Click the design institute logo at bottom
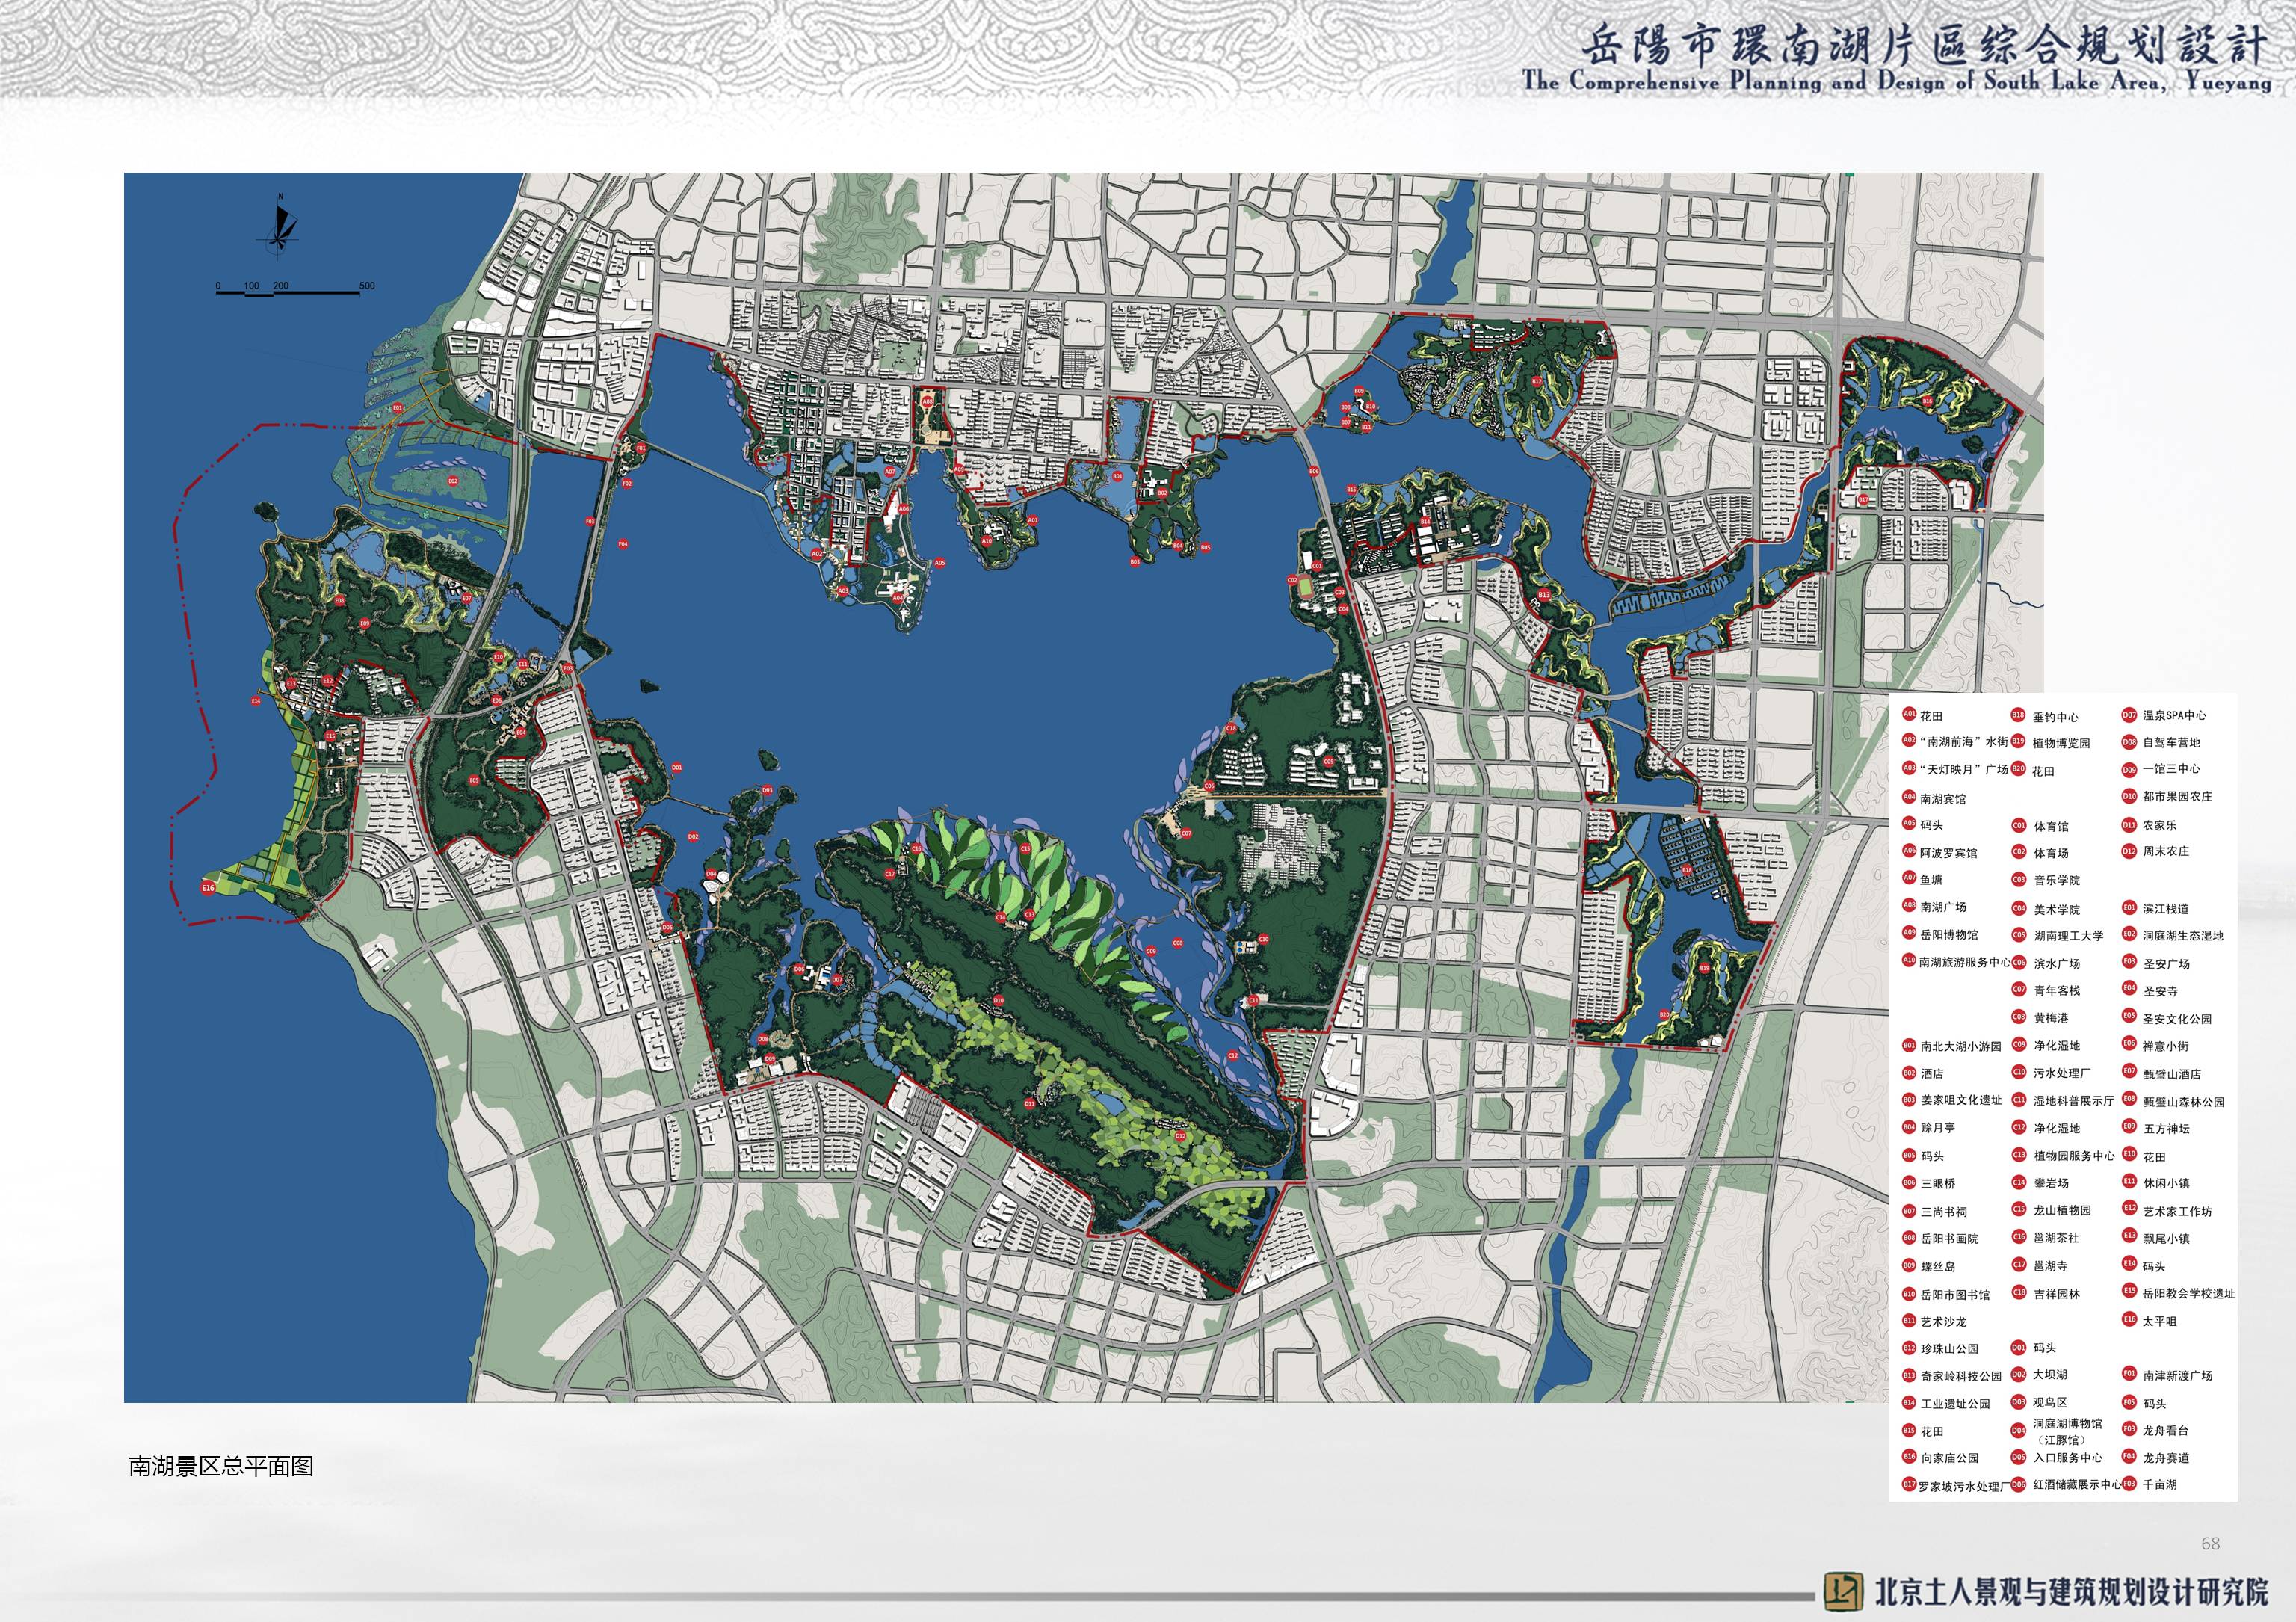2296x1622 pixels. [x=1842, y=1590]
